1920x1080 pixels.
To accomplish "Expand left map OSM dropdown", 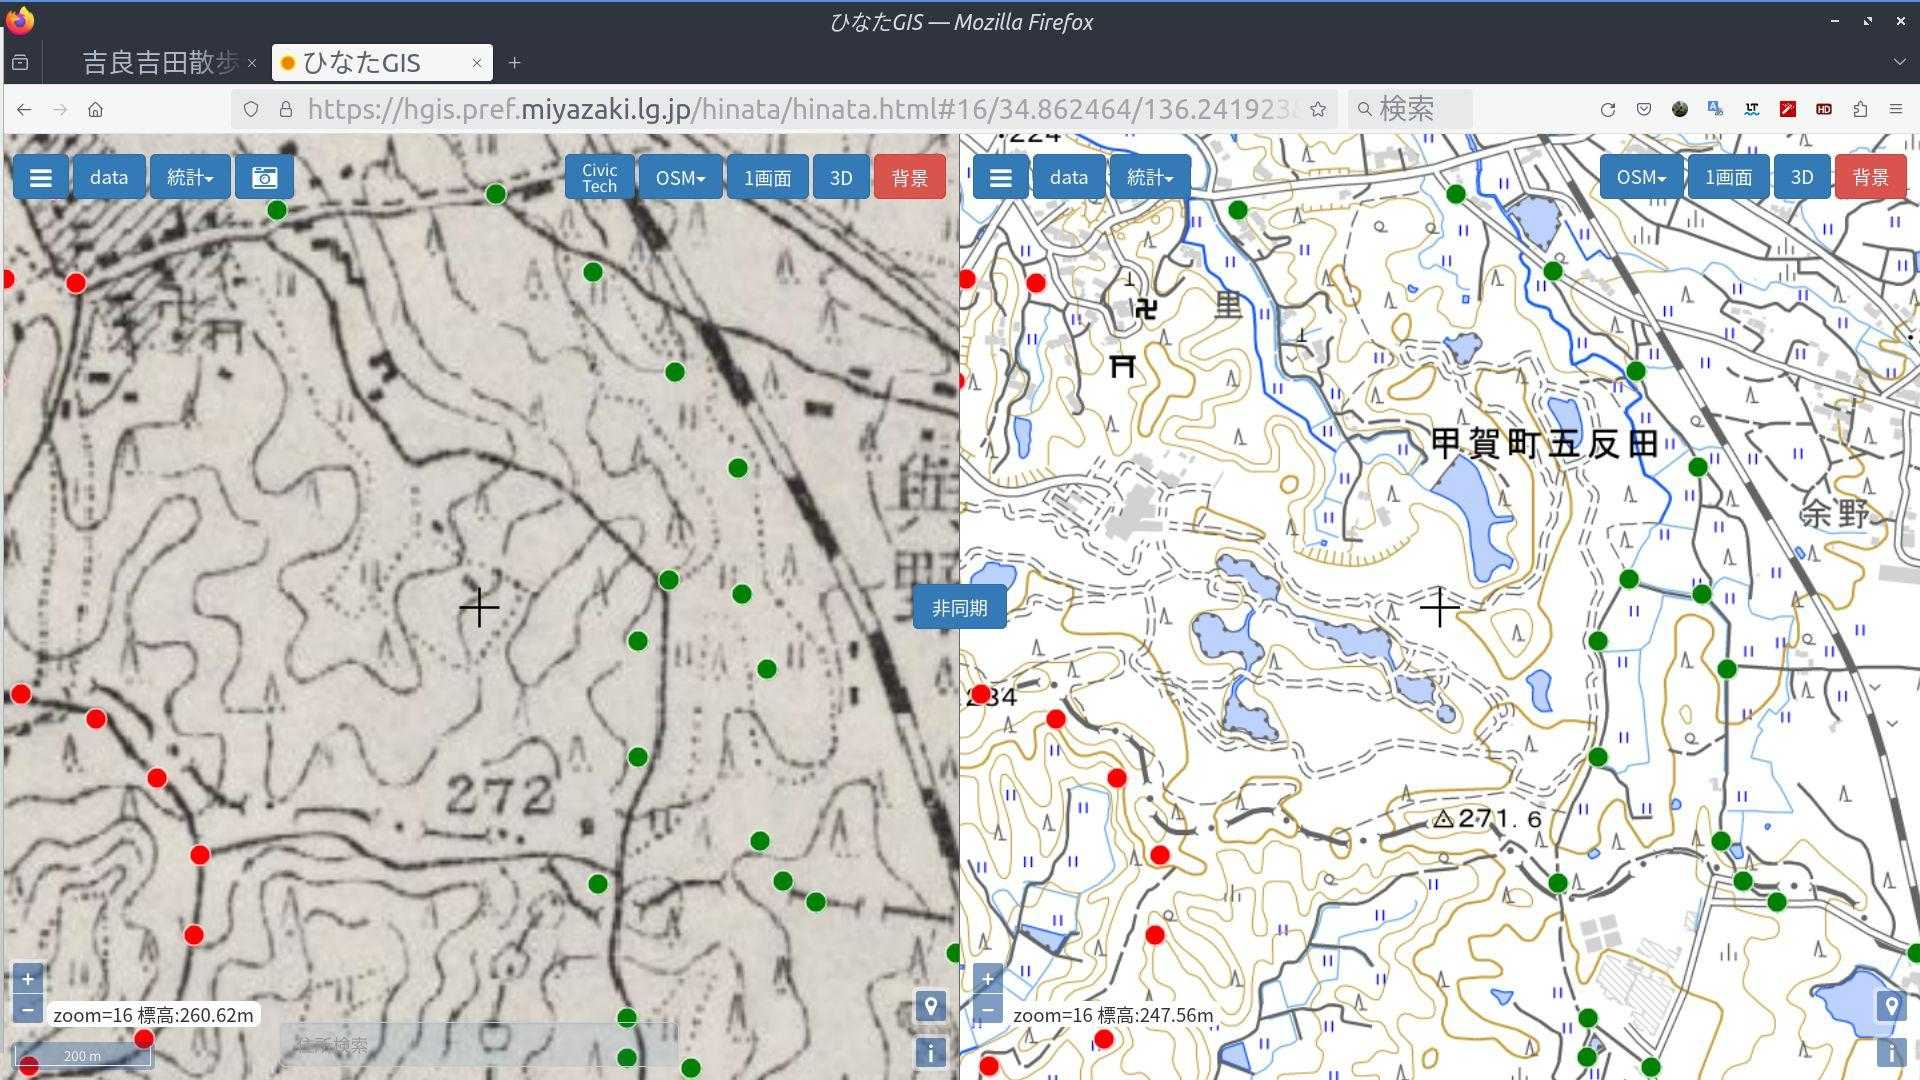I will [680, 178].
